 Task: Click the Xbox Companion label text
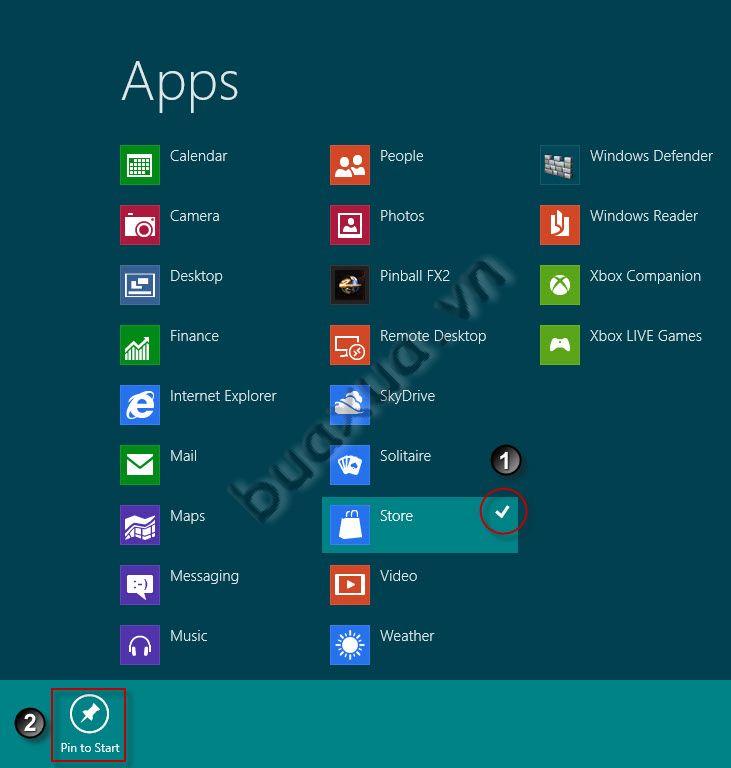[645, 276]
